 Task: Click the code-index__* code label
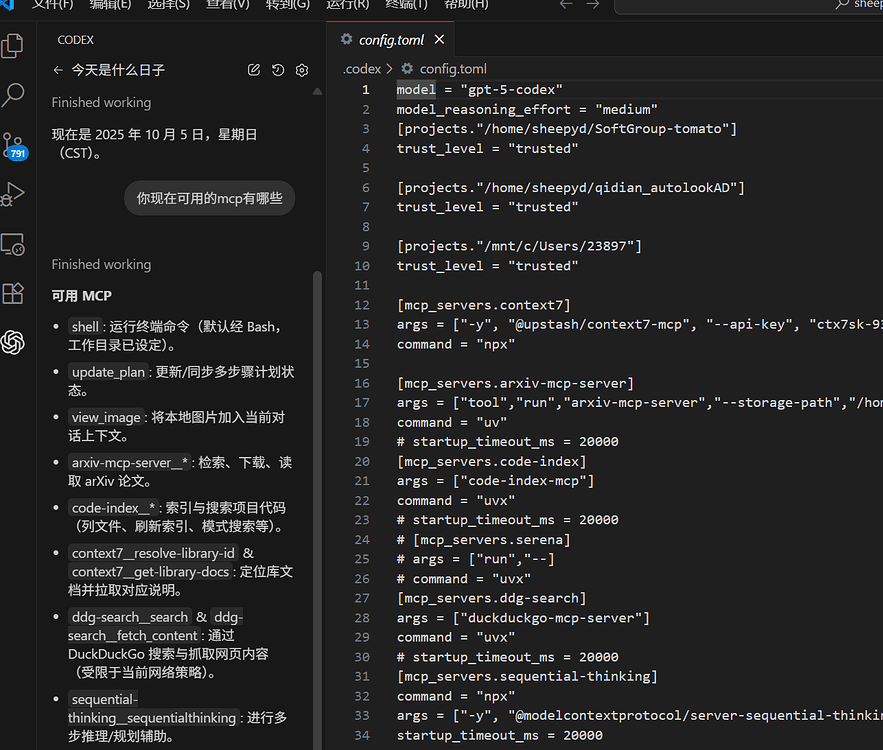point(113,508)
